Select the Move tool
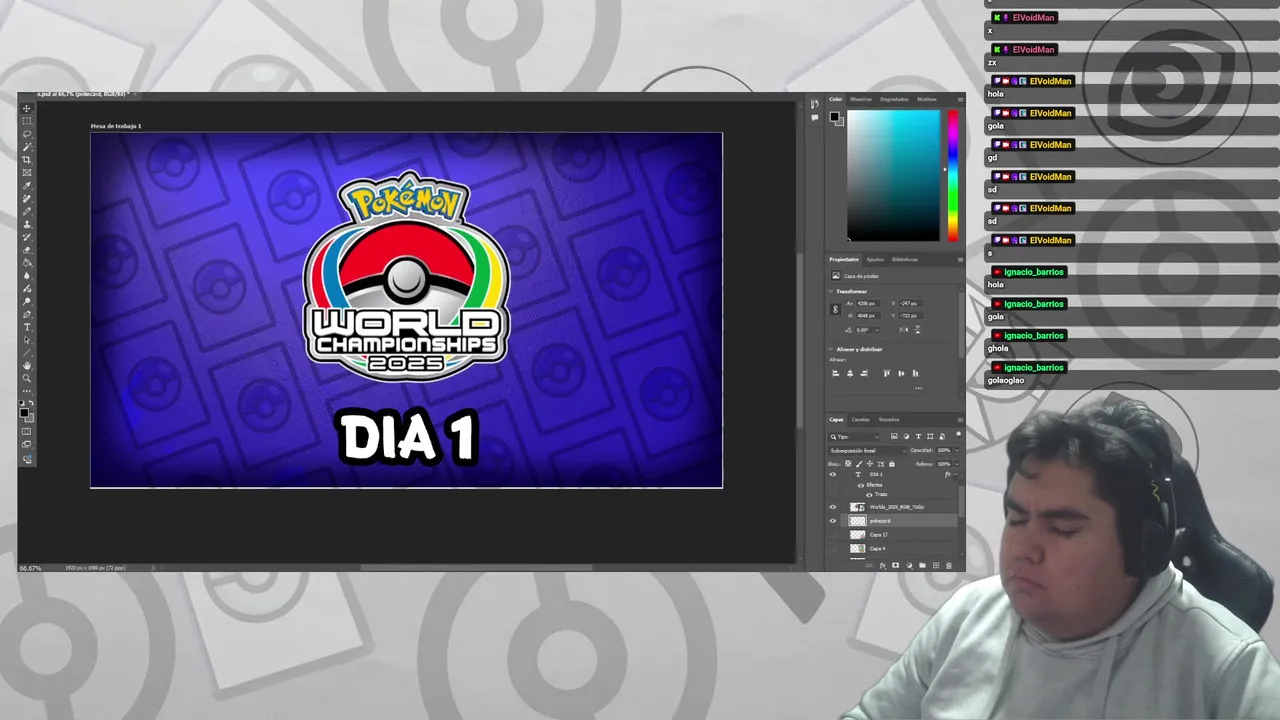Viewport: 1280px width, 720px height. tap(27, 108)
